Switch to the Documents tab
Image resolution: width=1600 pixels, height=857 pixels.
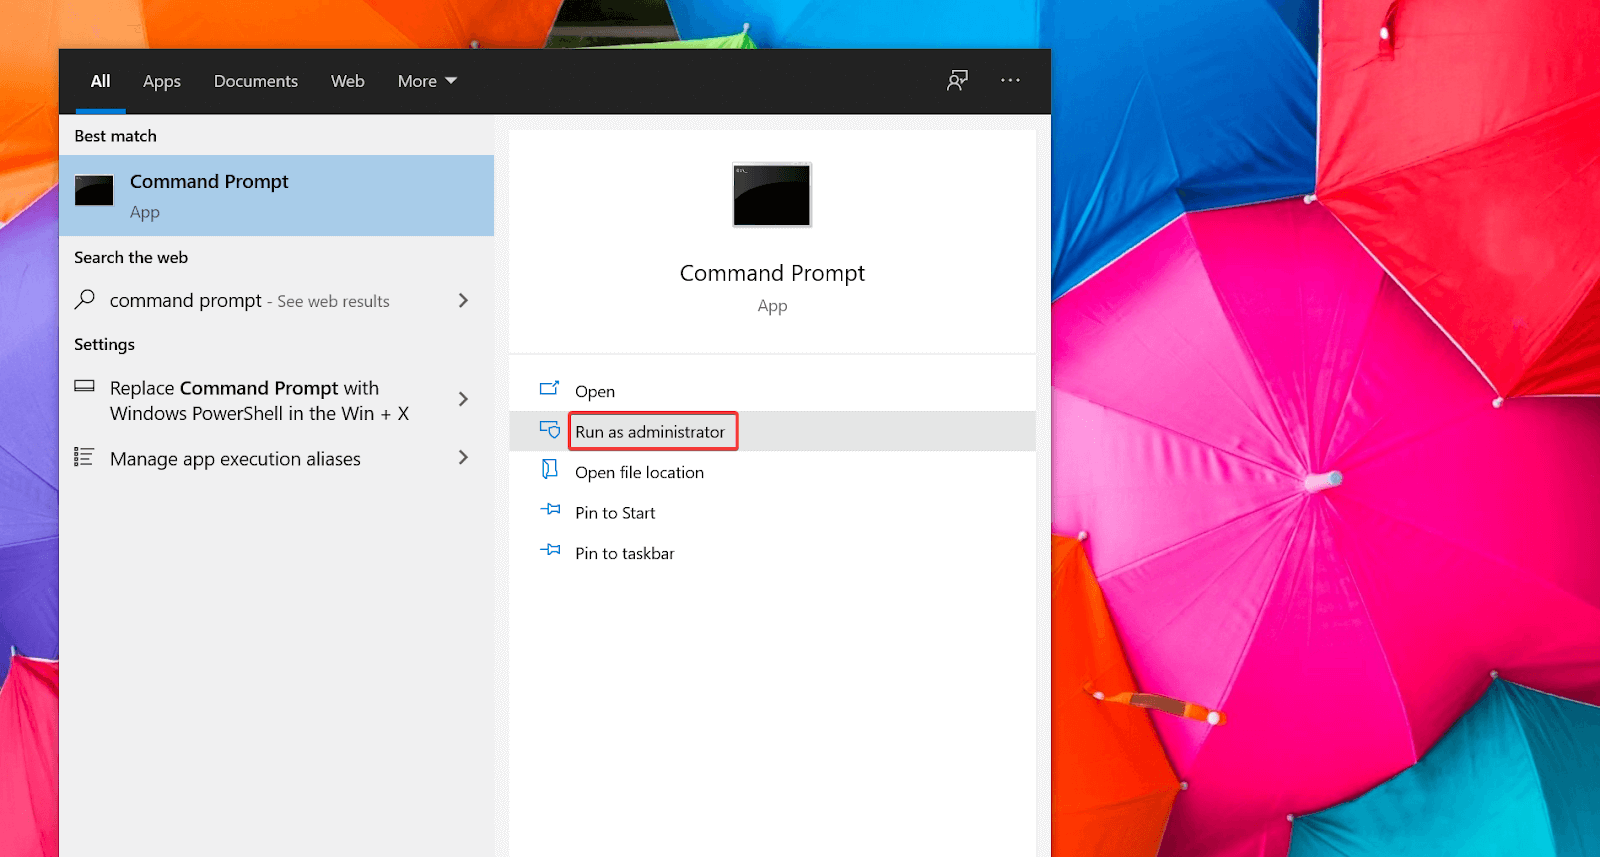click(x=256, y=81)
